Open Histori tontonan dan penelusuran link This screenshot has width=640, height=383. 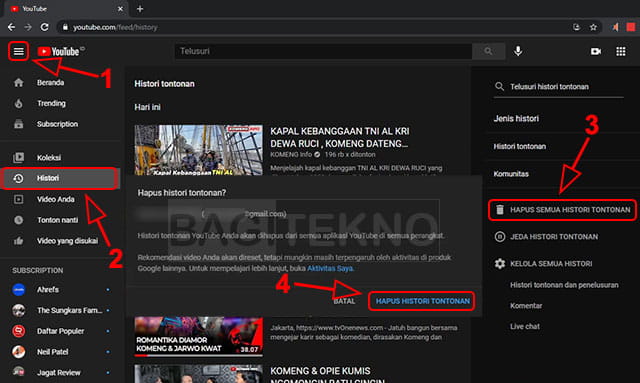[x=564, y=285]
